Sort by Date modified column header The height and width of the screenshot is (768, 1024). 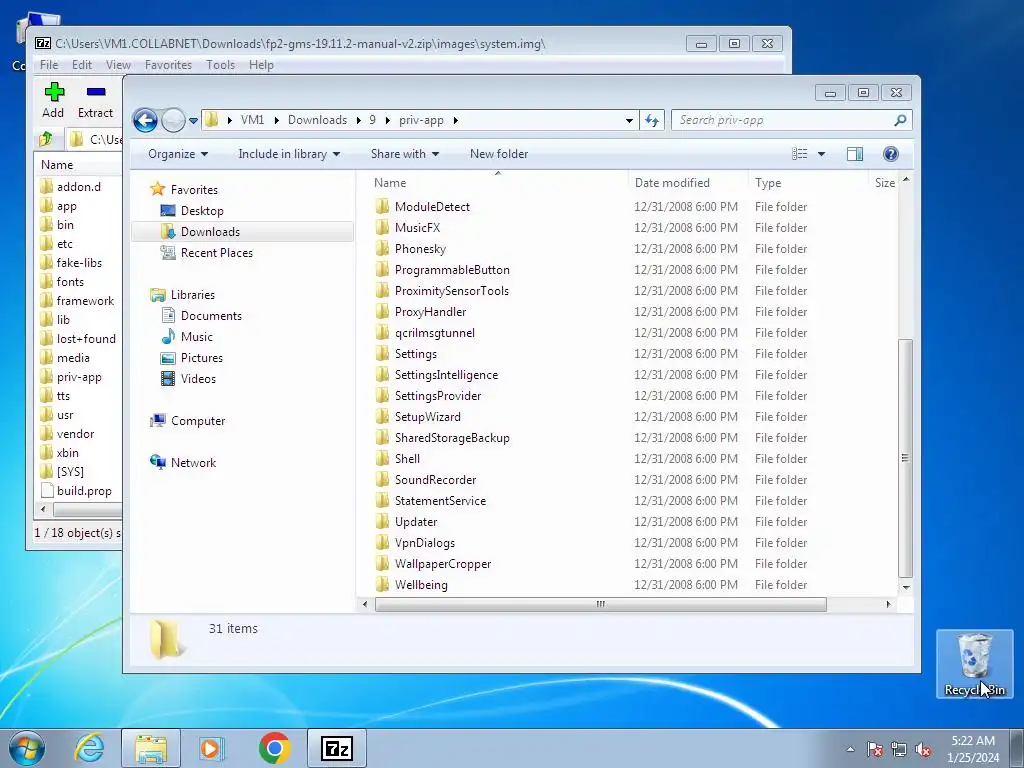pyautogui.click(x=688, y=183)
